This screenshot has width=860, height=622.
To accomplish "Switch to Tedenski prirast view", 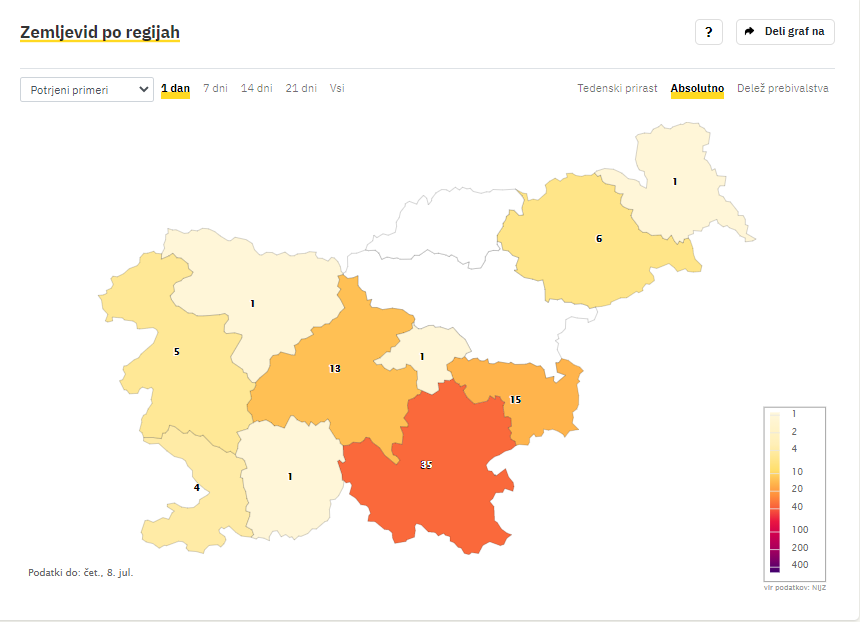I will pos(617,88).
